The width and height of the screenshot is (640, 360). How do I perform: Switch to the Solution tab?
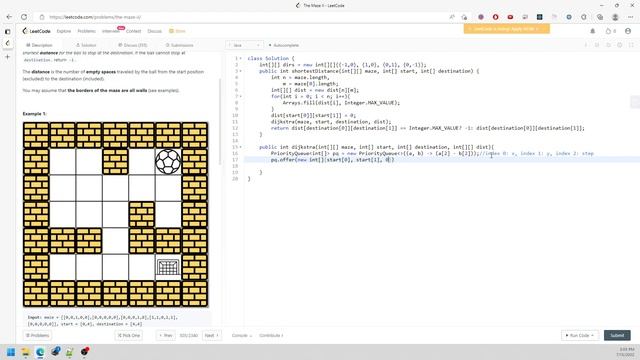86,45
